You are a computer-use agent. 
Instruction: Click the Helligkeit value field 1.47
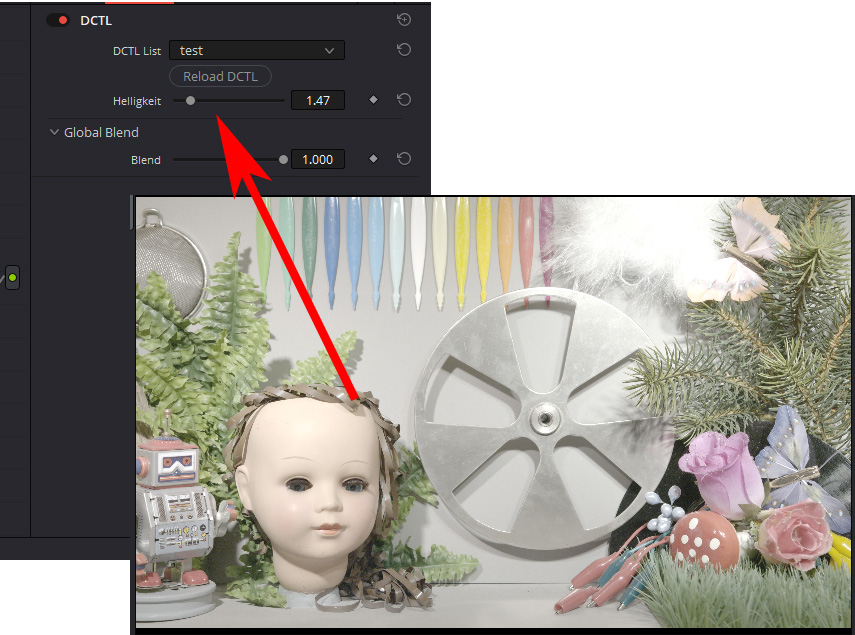pos(318,100)
